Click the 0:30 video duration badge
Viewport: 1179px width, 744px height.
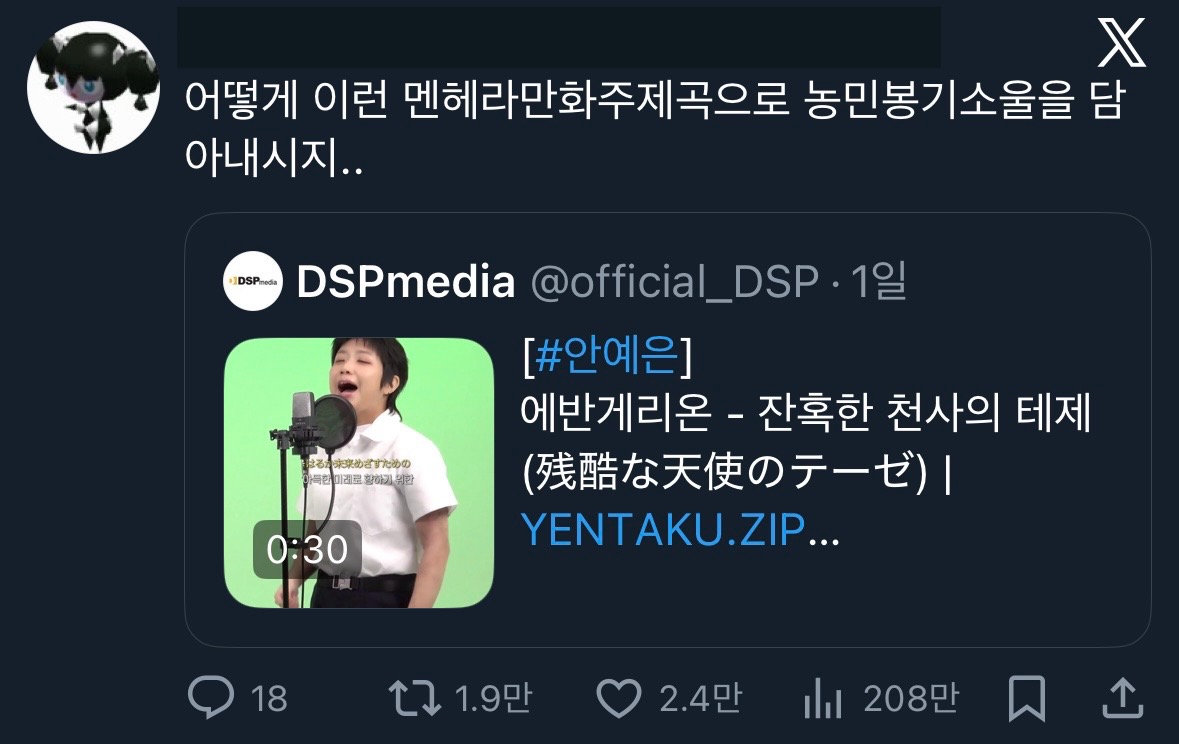(x=307, y=549)
